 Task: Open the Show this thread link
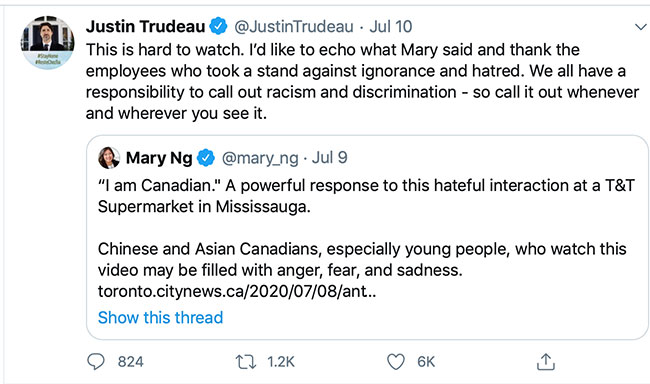(x=160, y=318)
